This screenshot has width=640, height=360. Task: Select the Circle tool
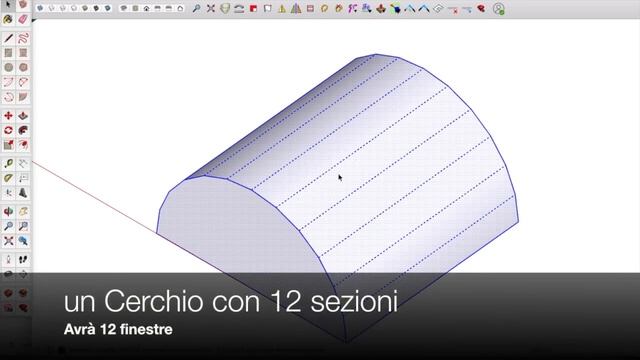pos(9,67)
